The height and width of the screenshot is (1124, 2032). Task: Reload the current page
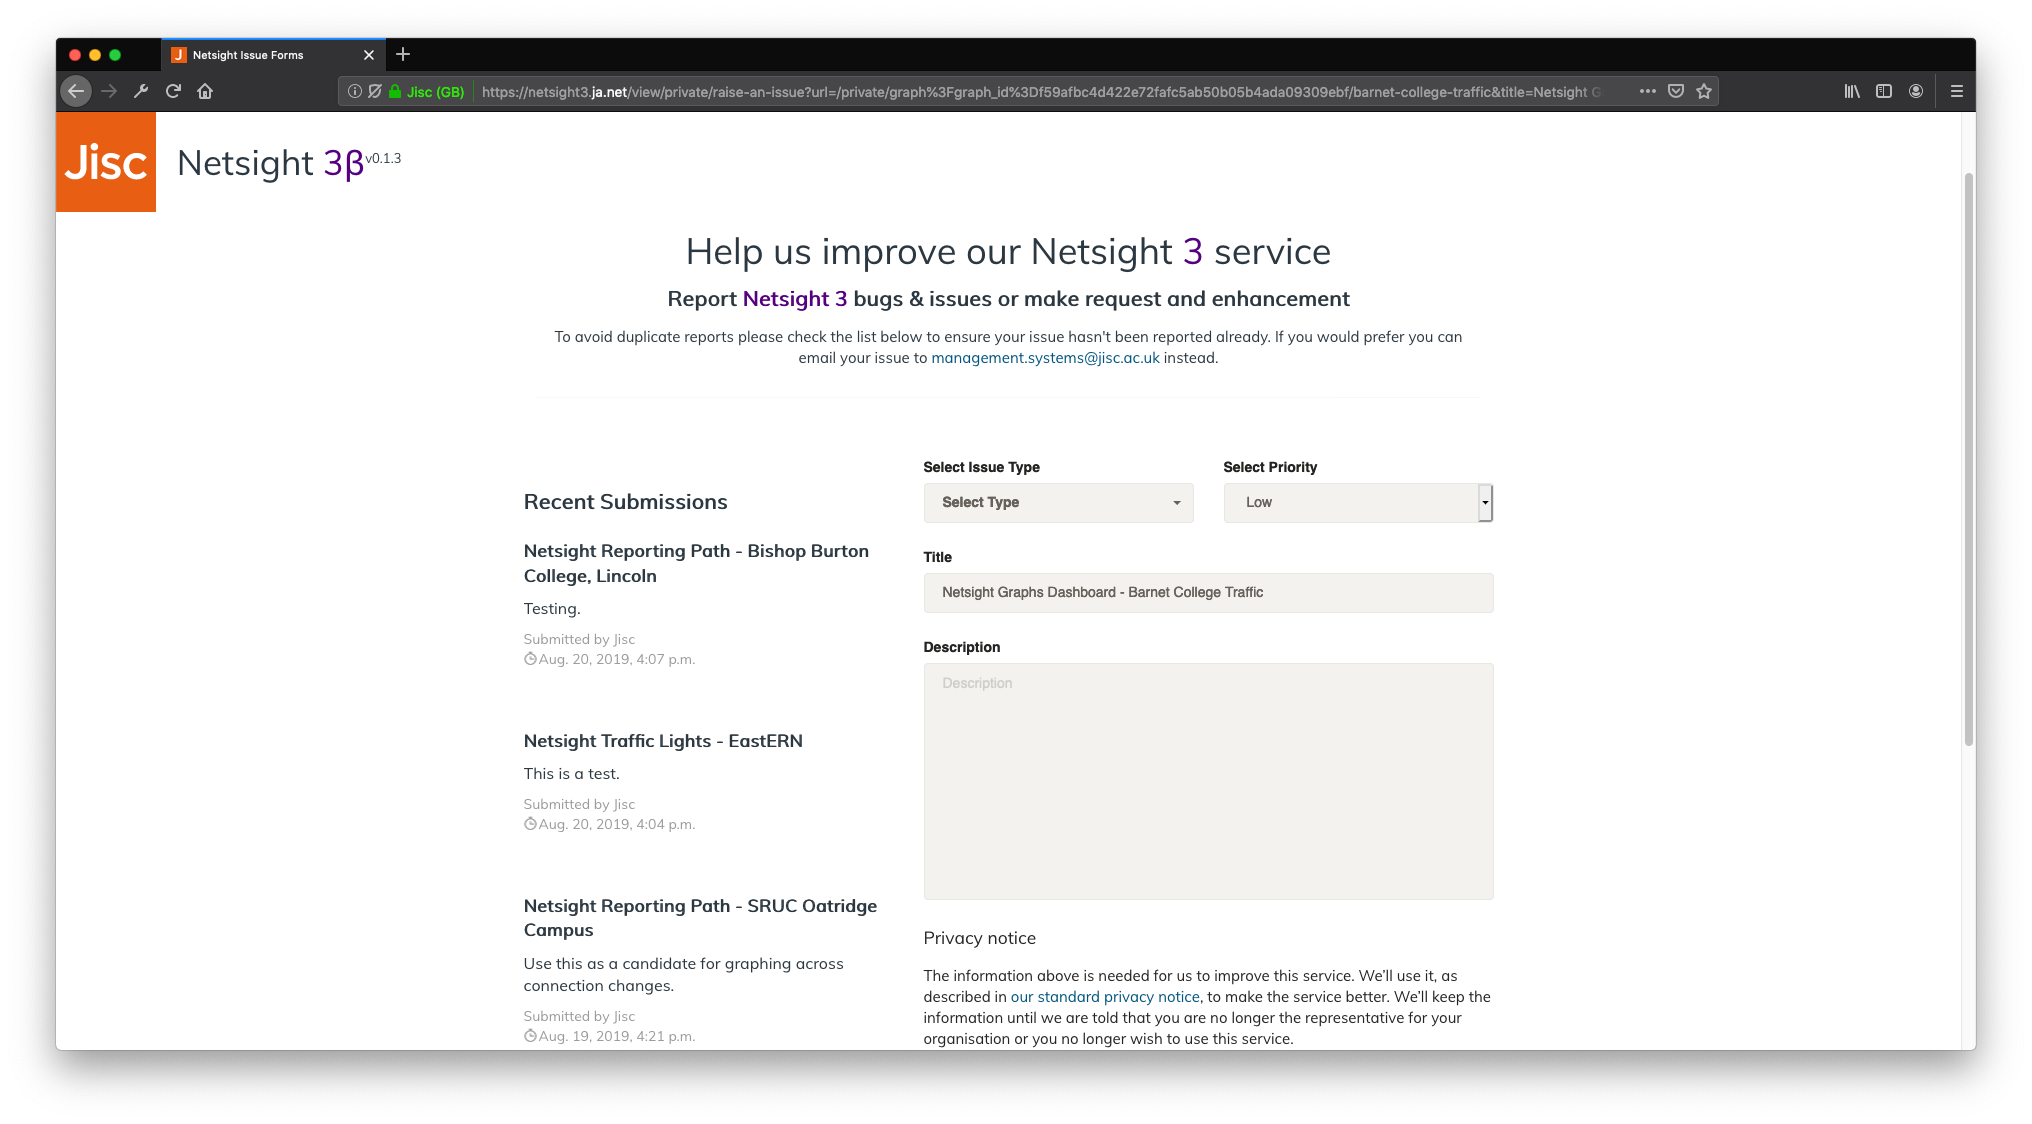click(x=173, y=91)
